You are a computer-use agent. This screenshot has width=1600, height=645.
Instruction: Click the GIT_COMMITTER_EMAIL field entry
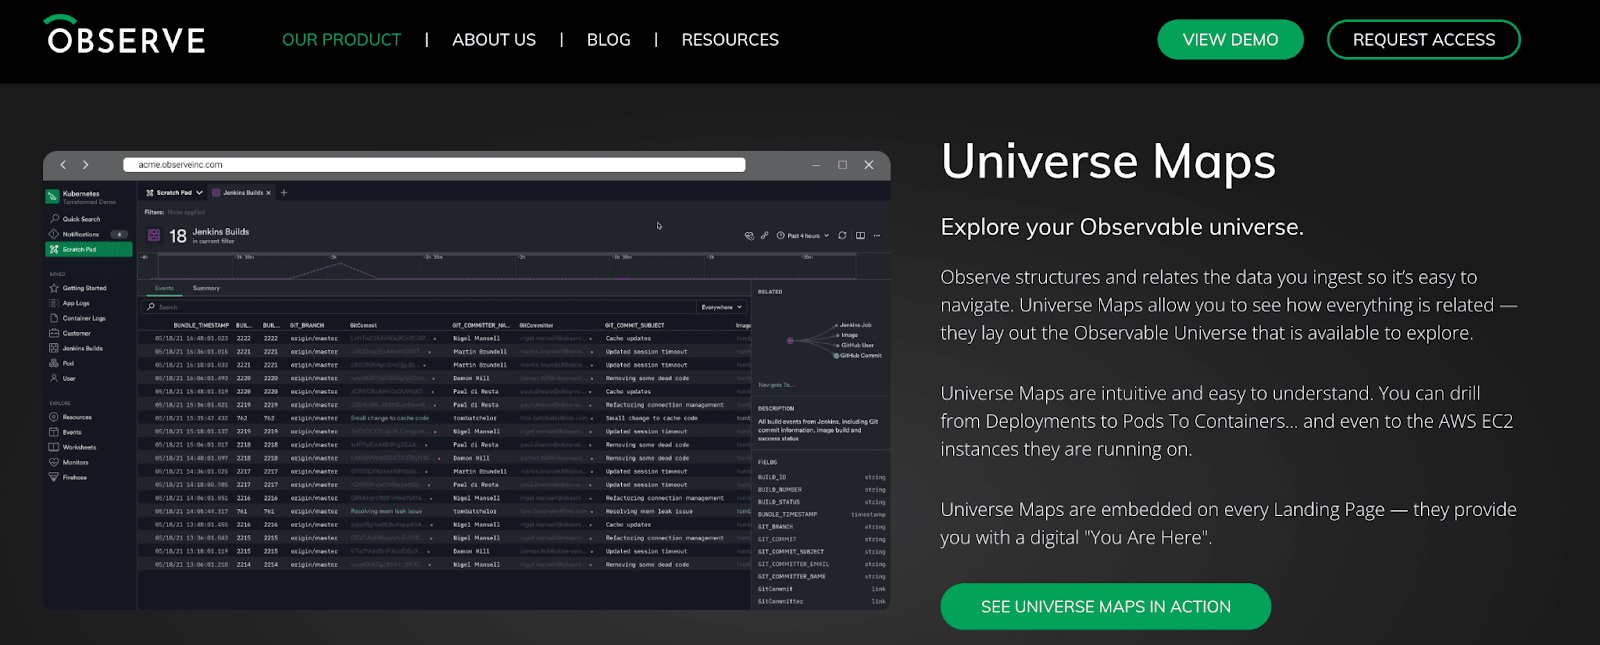point(821,564)
